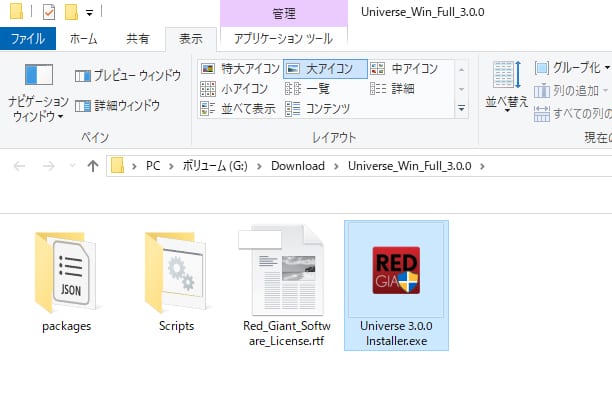Open the 並べ替え sort dropdown
Screen dimensions: 612x395
[x=507, y=87]
